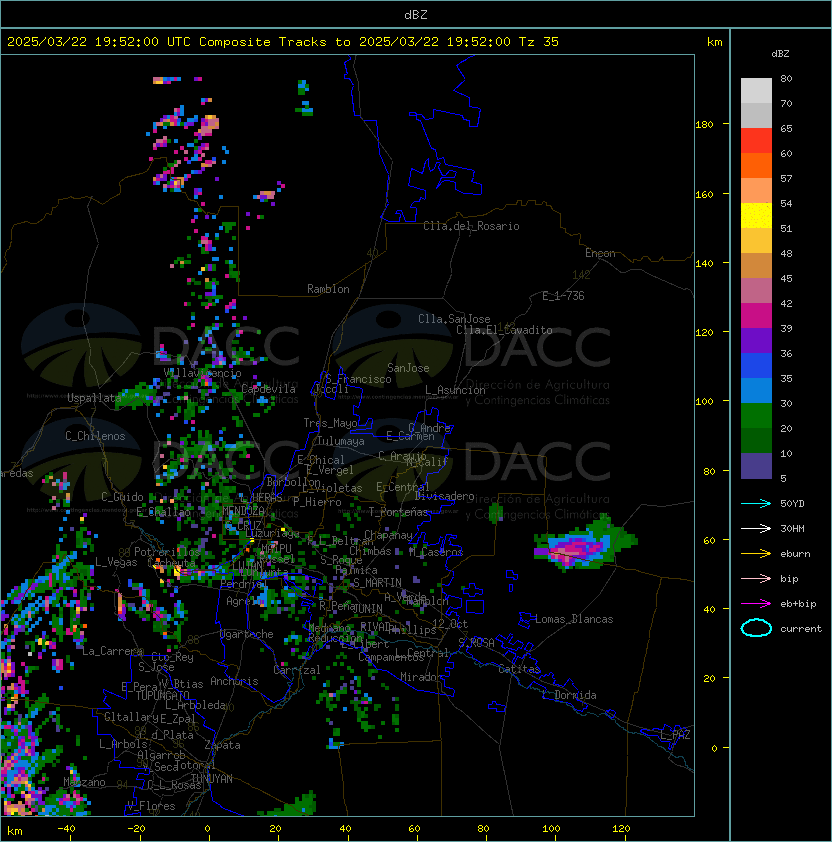Click the '30HM' legend label
This screenshot has height=842, width=832.
tap(792, 529)
